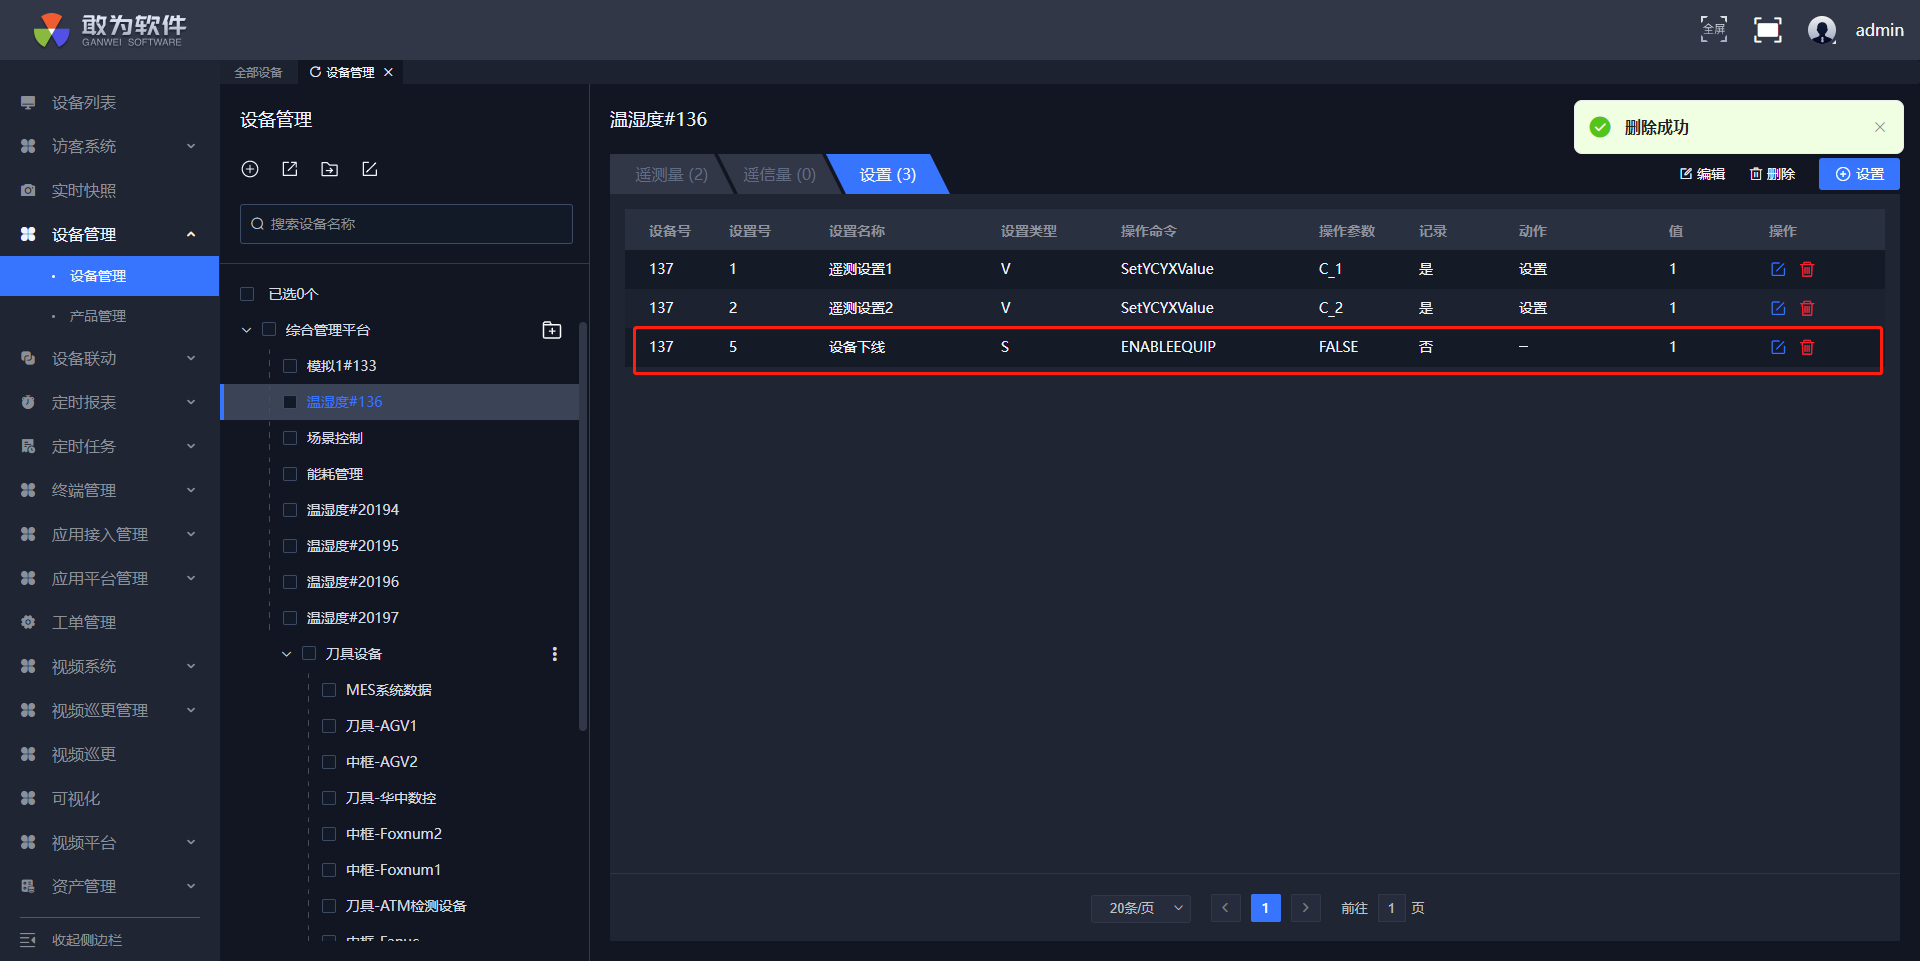
Task: Check the 温湿度#20194 checkbox
Action: [290, 510]
